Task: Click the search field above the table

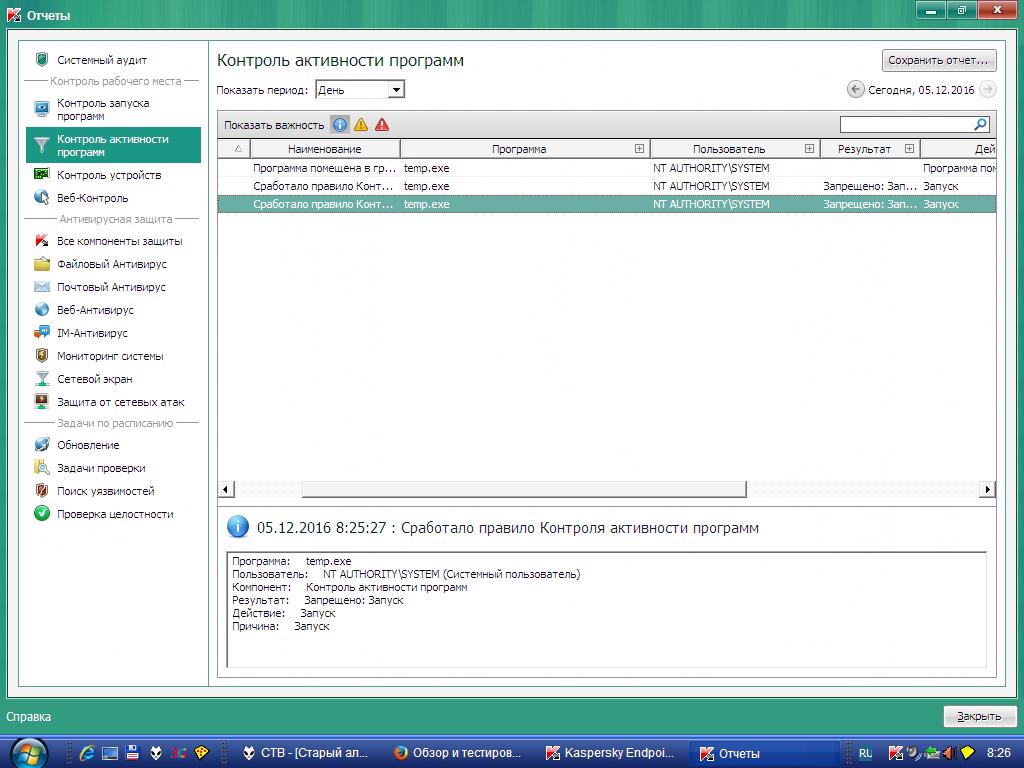Action: click(906, 125)
